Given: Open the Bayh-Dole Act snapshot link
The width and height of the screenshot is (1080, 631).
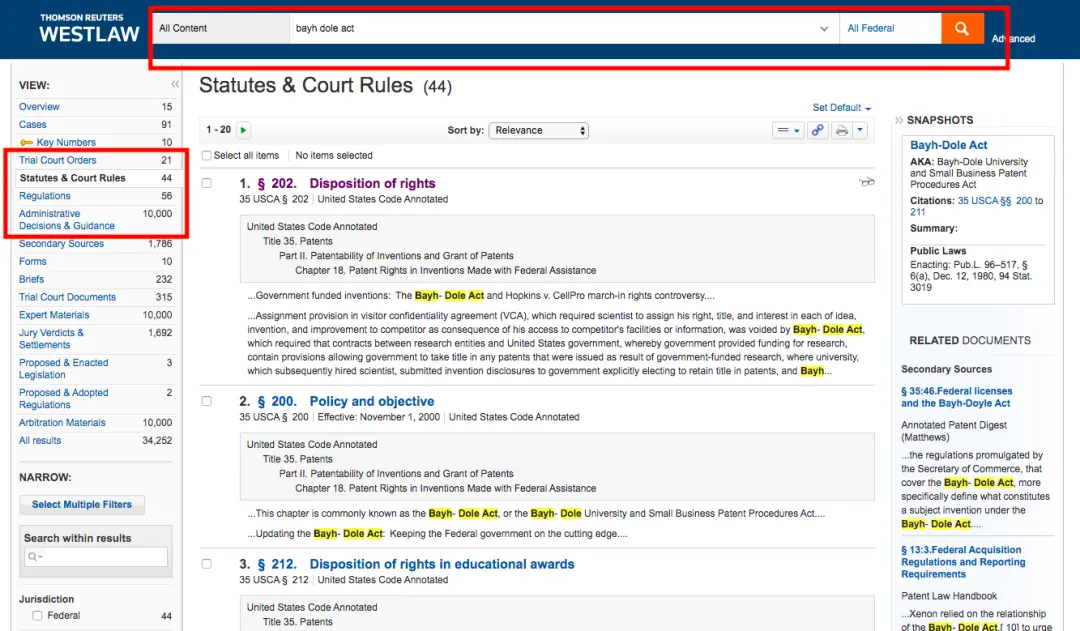Looking at the screenshot, I should pyautogui.click(x=948, y=145).
